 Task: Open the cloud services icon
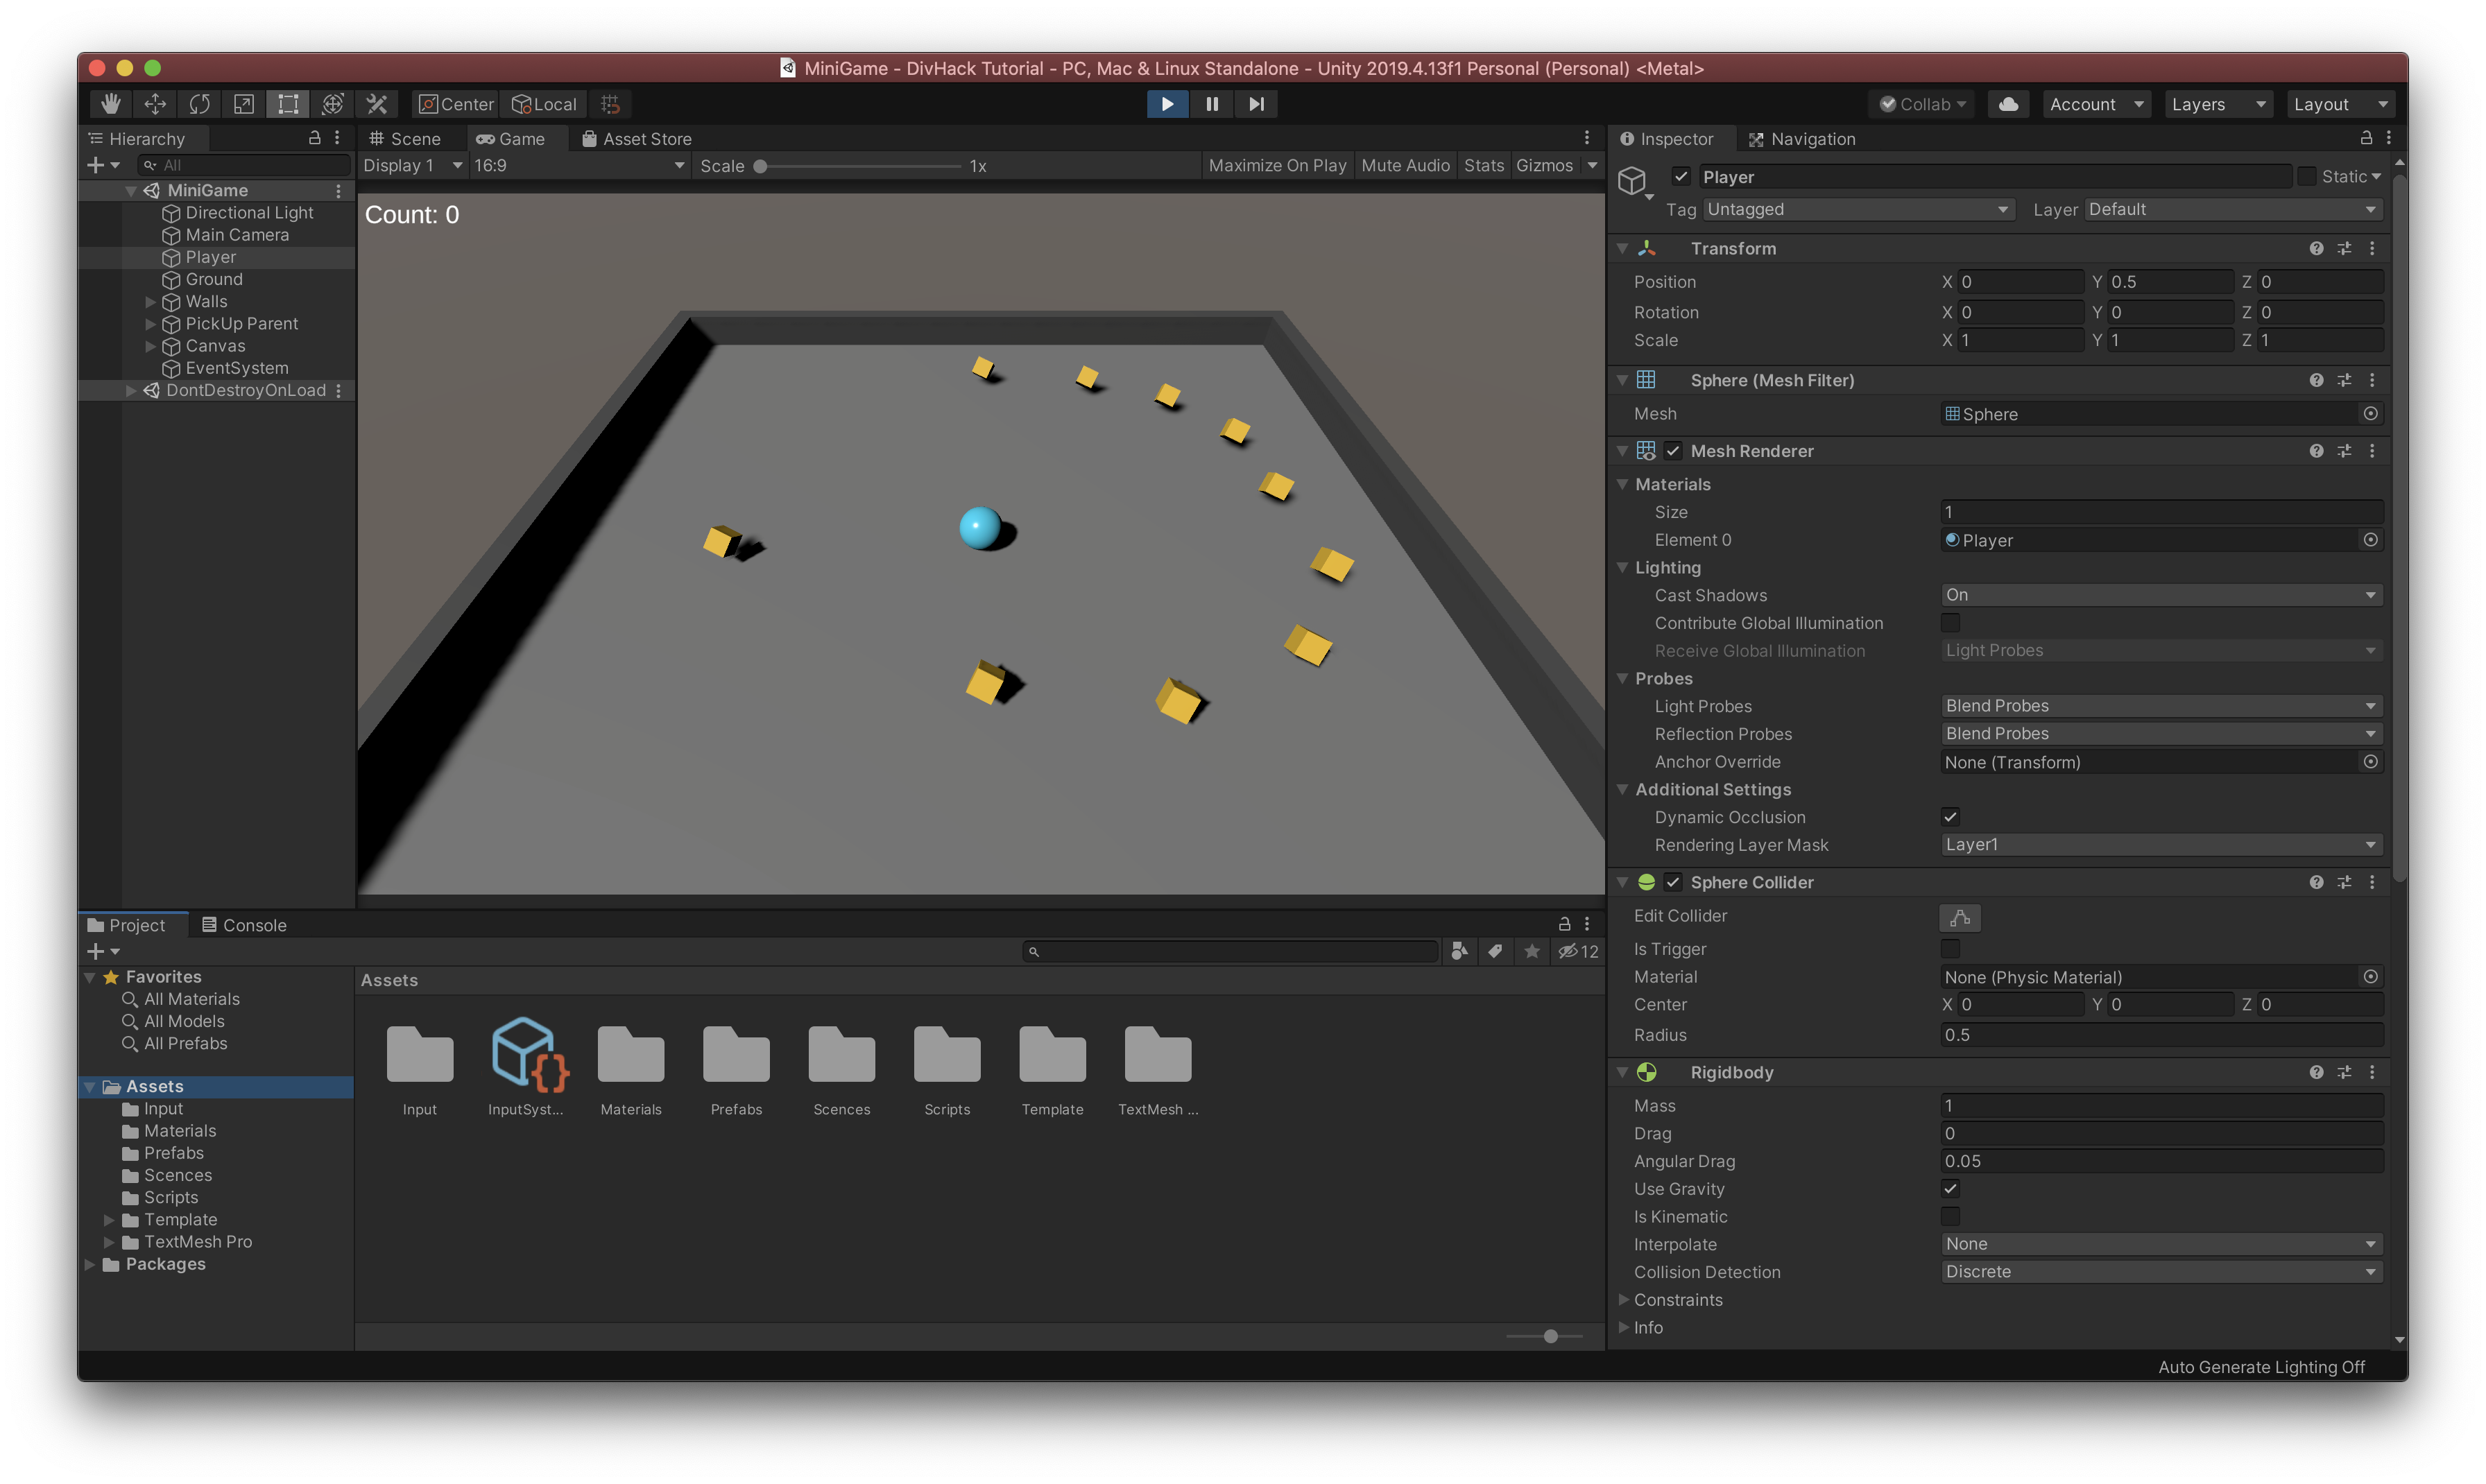(x=2008, y=104)
